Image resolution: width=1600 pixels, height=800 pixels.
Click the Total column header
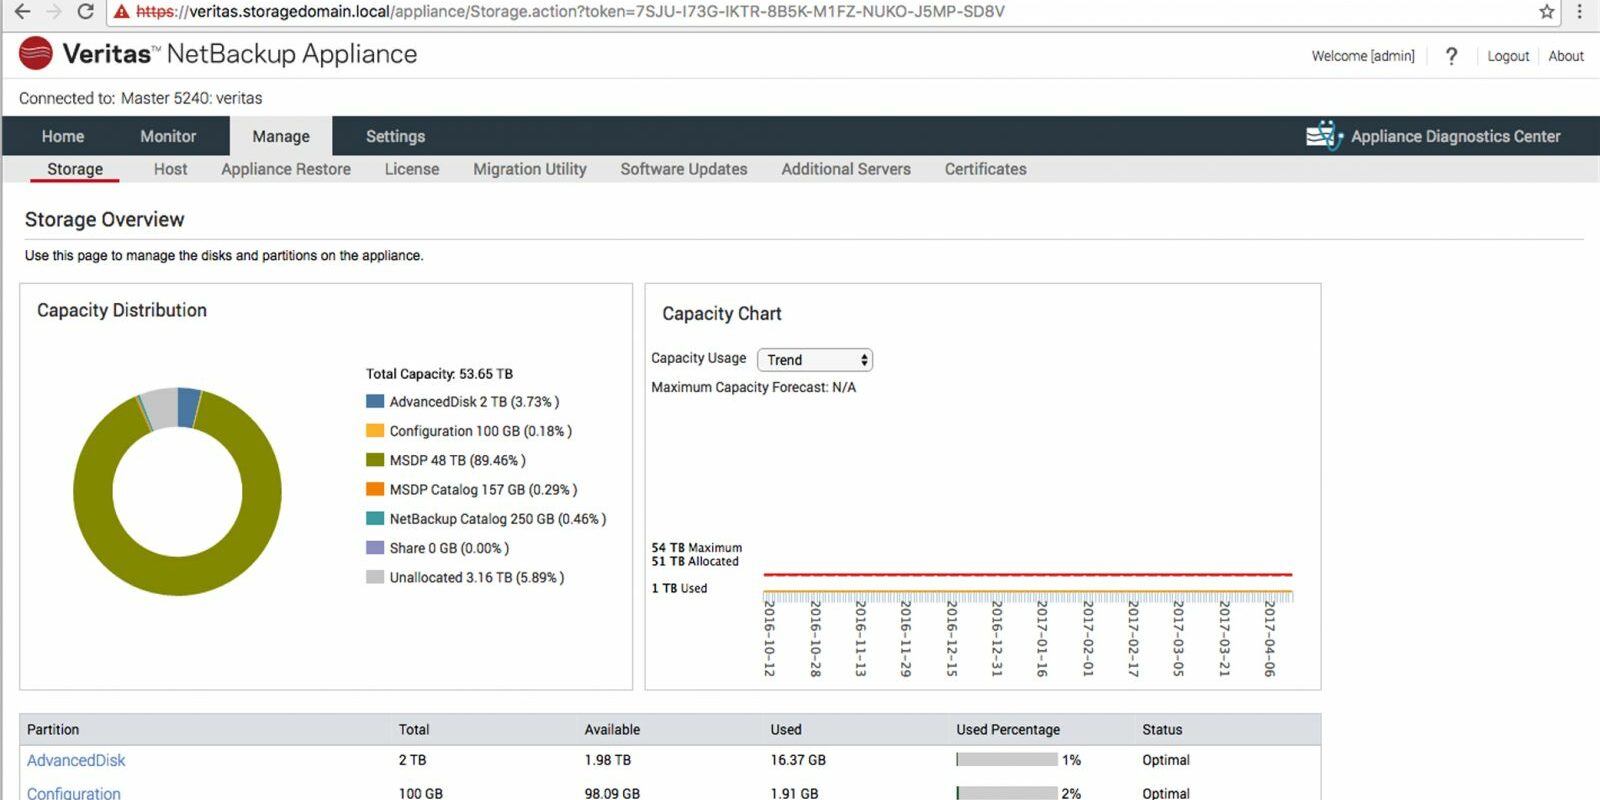[x=414, y=730]
